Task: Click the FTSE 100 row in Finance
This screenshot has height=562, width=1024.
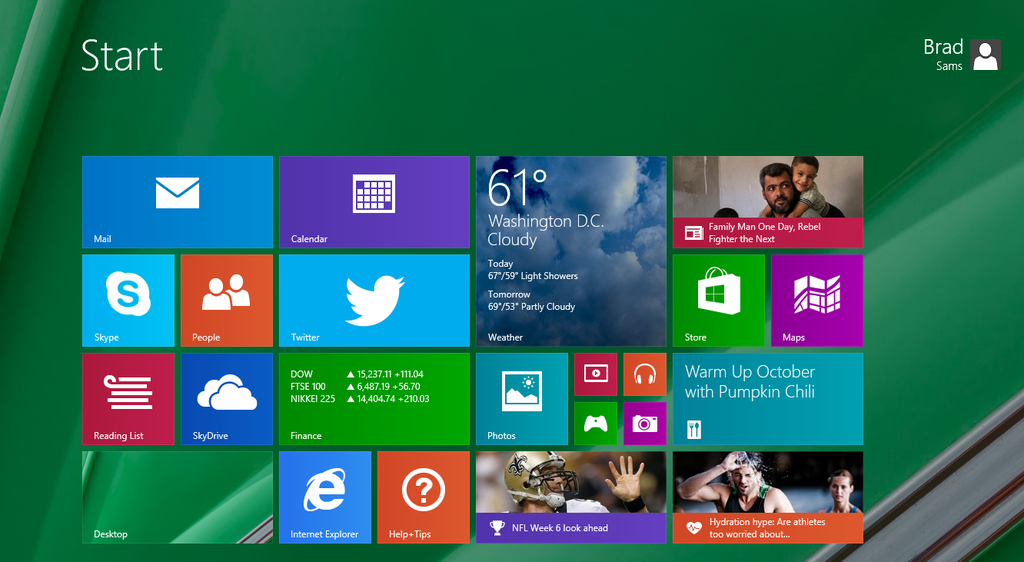Action: click(356, 386)
